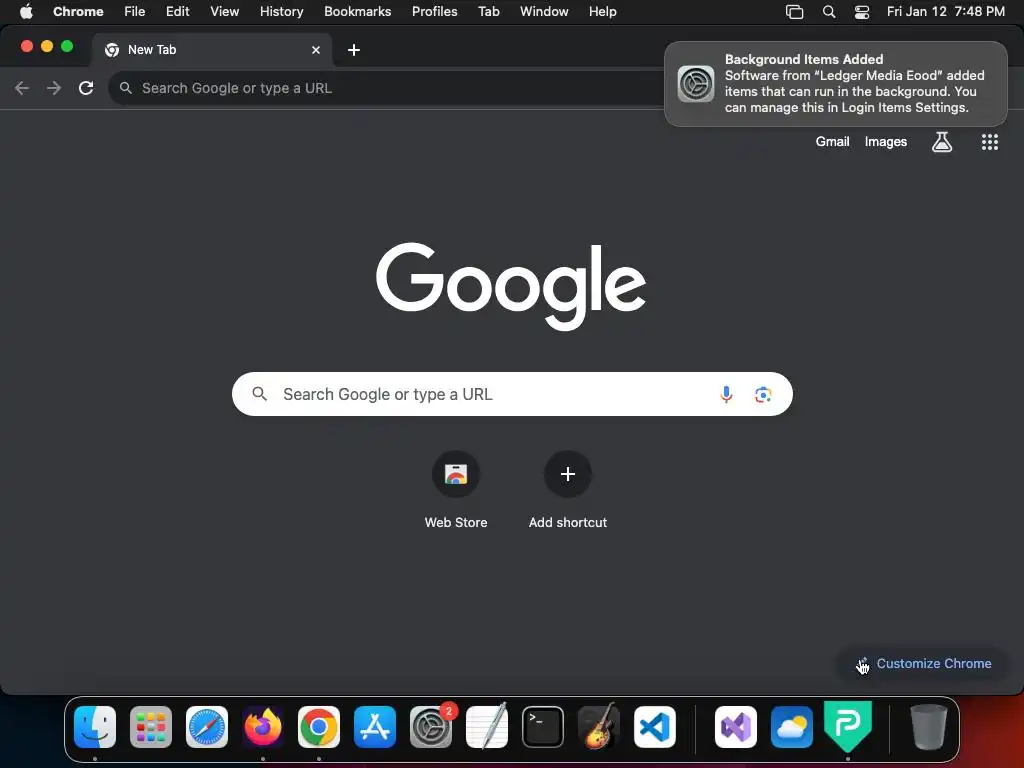Open the green P app in Dock
This screenshot has width=1024, height=768.
pos(848,726)
